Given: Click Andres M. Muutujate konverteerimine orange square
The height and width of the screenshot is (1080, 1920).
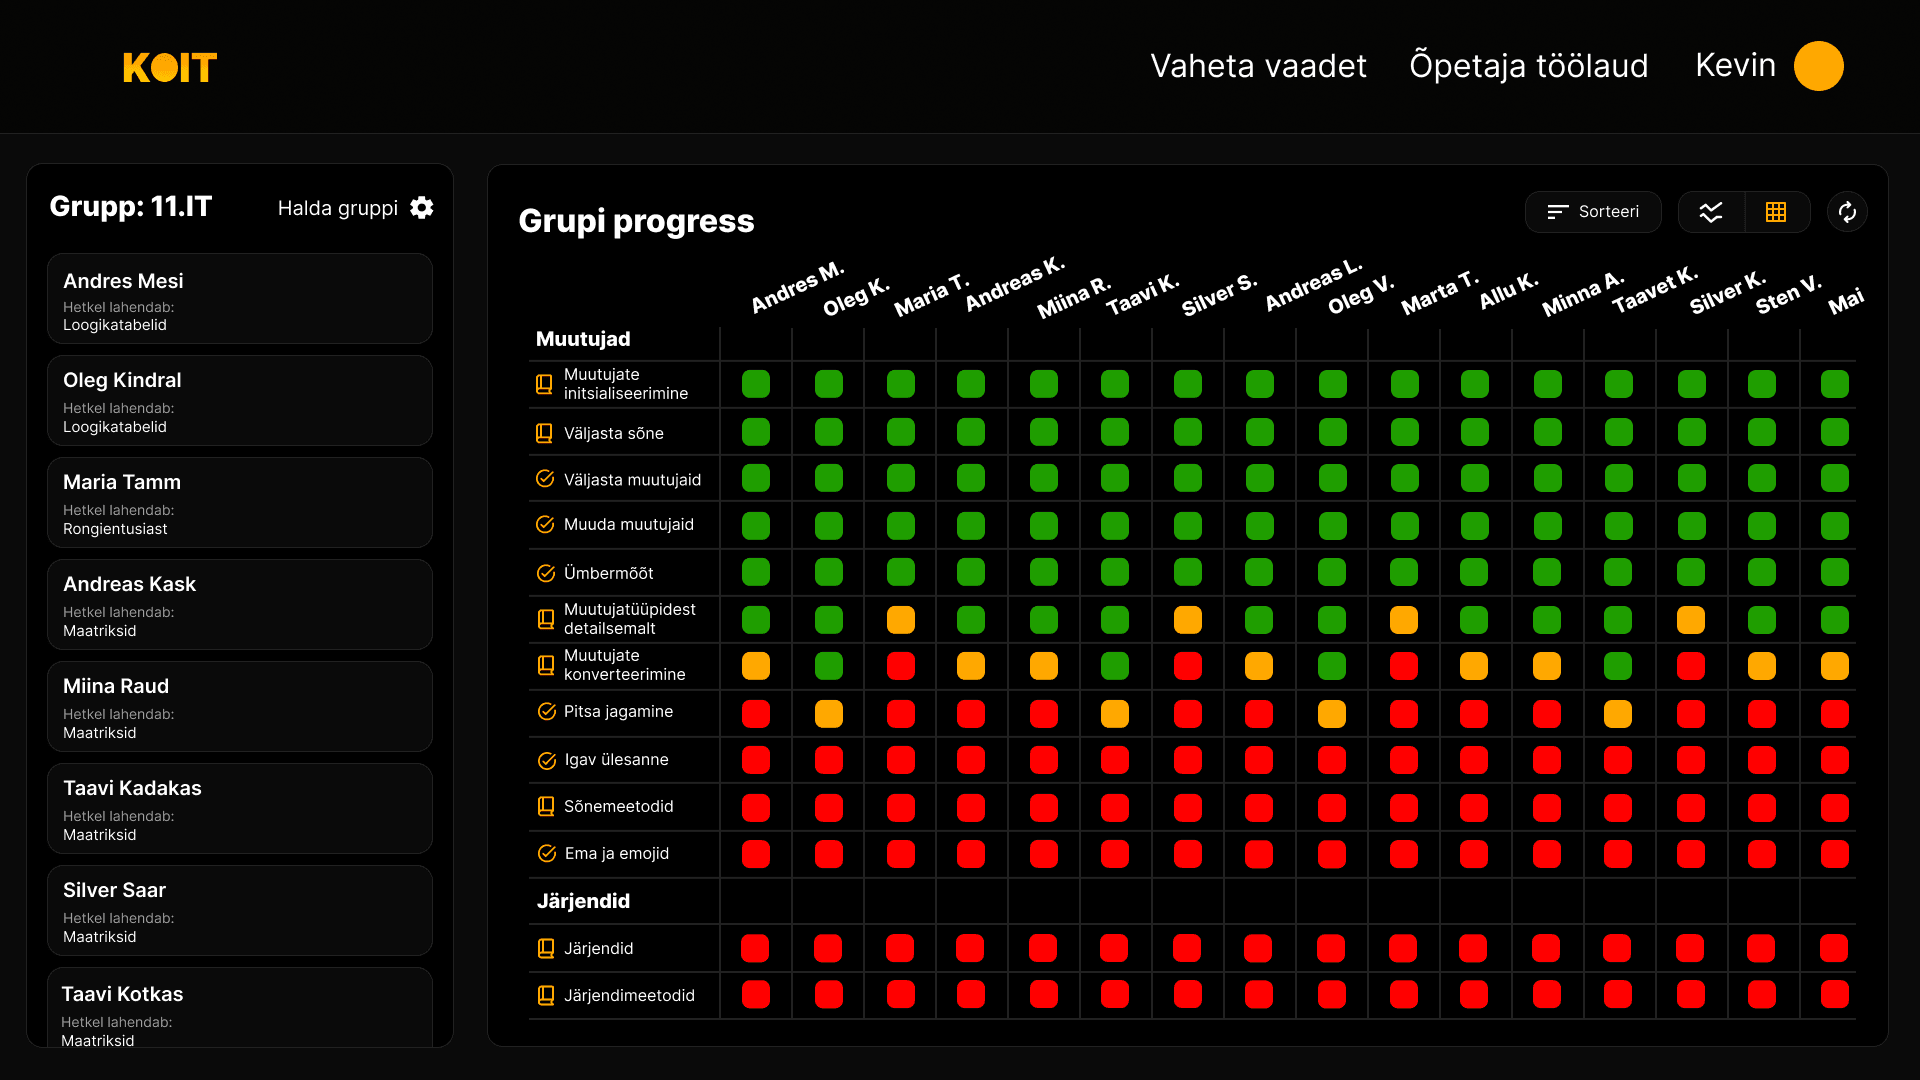Looking at the screenshot, I should coord(756,666).
